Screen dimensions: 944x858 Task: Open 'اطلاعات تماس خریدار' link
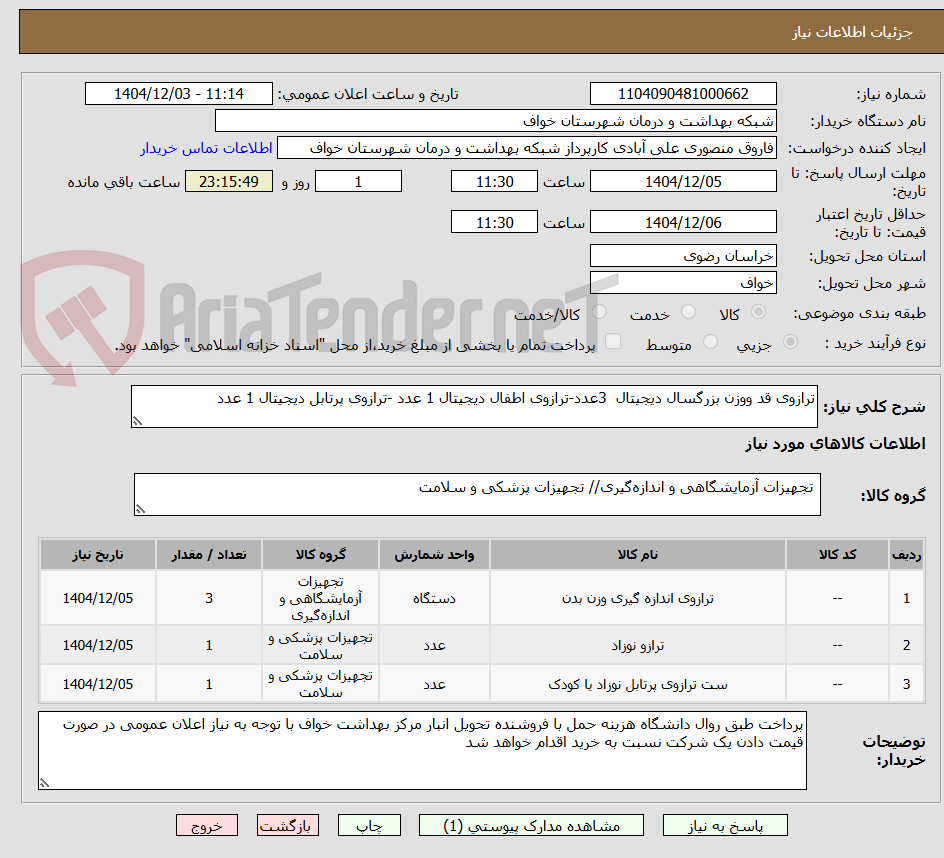(206, 148)
